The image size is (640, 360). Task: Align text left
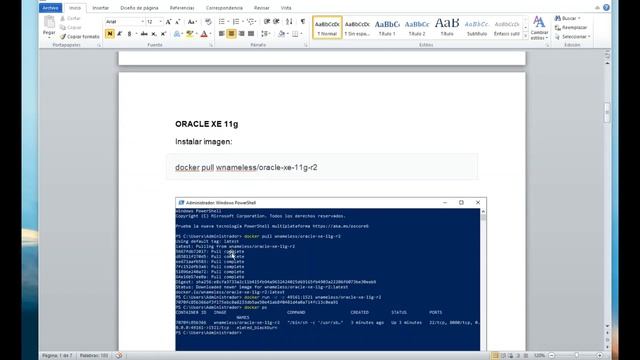(x=221, y=34)
